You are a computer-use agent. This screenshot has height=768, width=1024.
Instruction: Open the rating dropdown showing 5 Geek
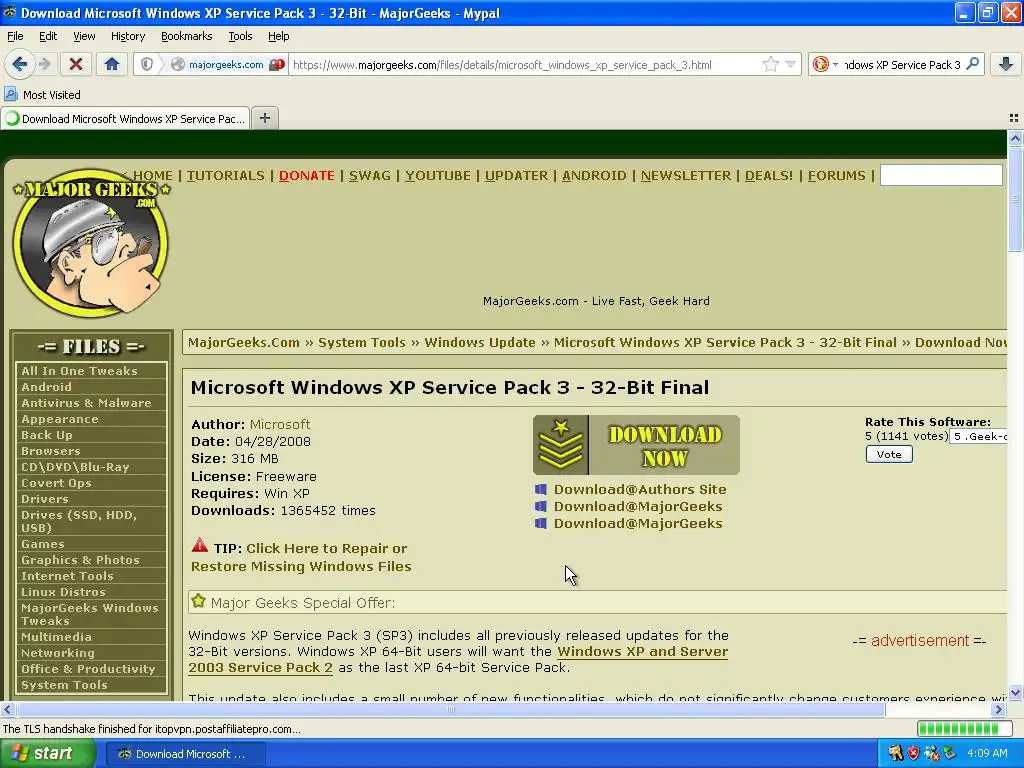978,436
